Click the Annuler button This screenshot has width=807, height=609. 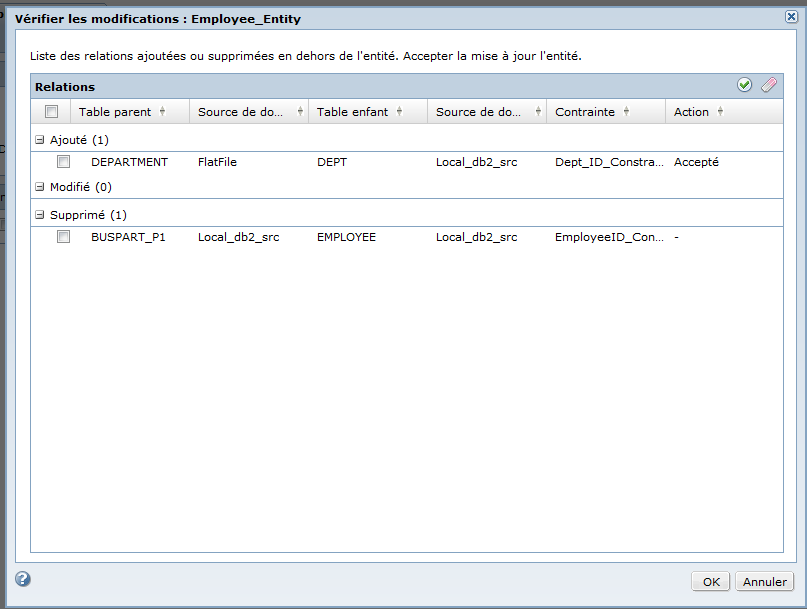coord(764,581)
